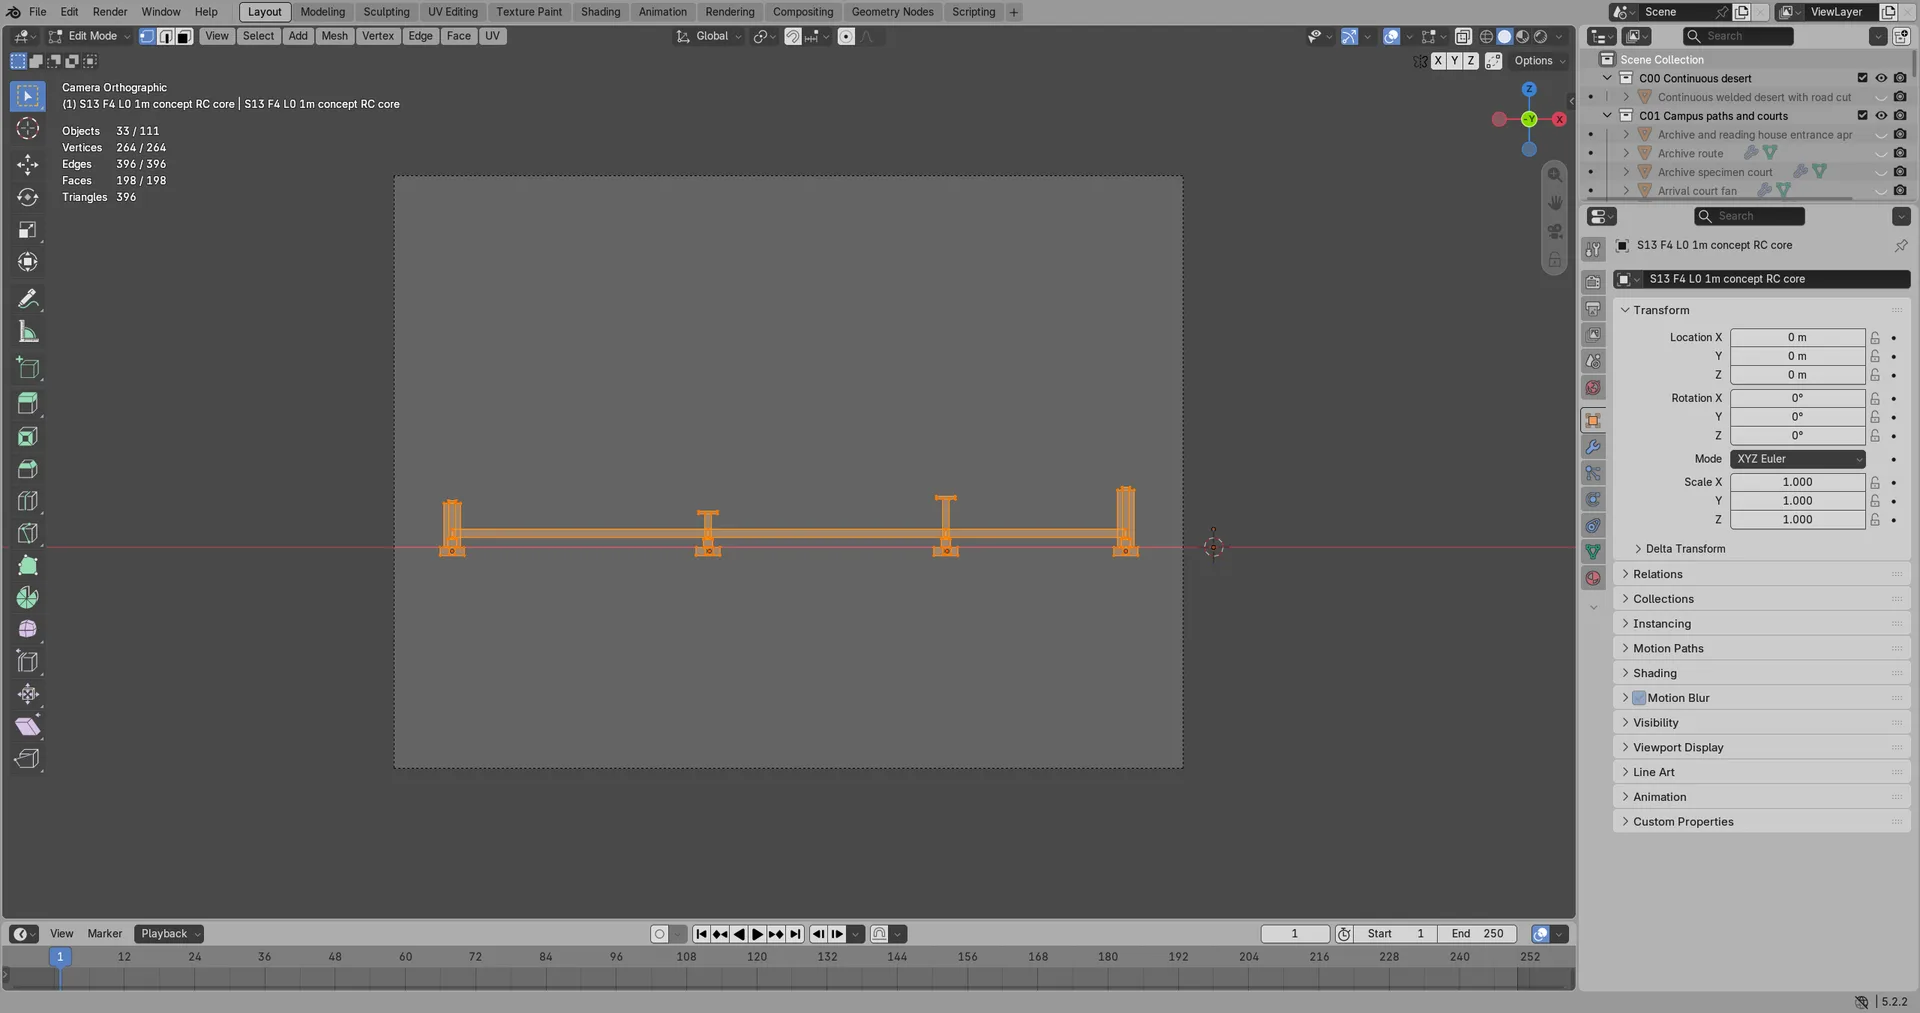Click the Scale X value field
Viewport: 1920px width, 1013px height.
pyautogui.click(x=1797, y=482)
